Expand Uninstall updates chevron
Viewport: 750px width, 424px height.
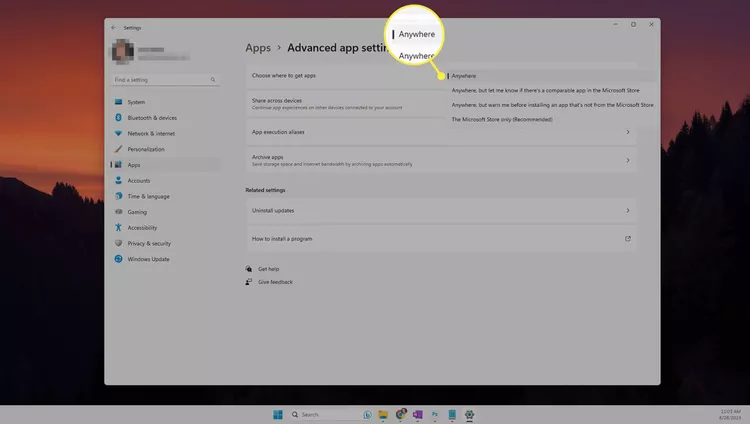pos(628,211)
